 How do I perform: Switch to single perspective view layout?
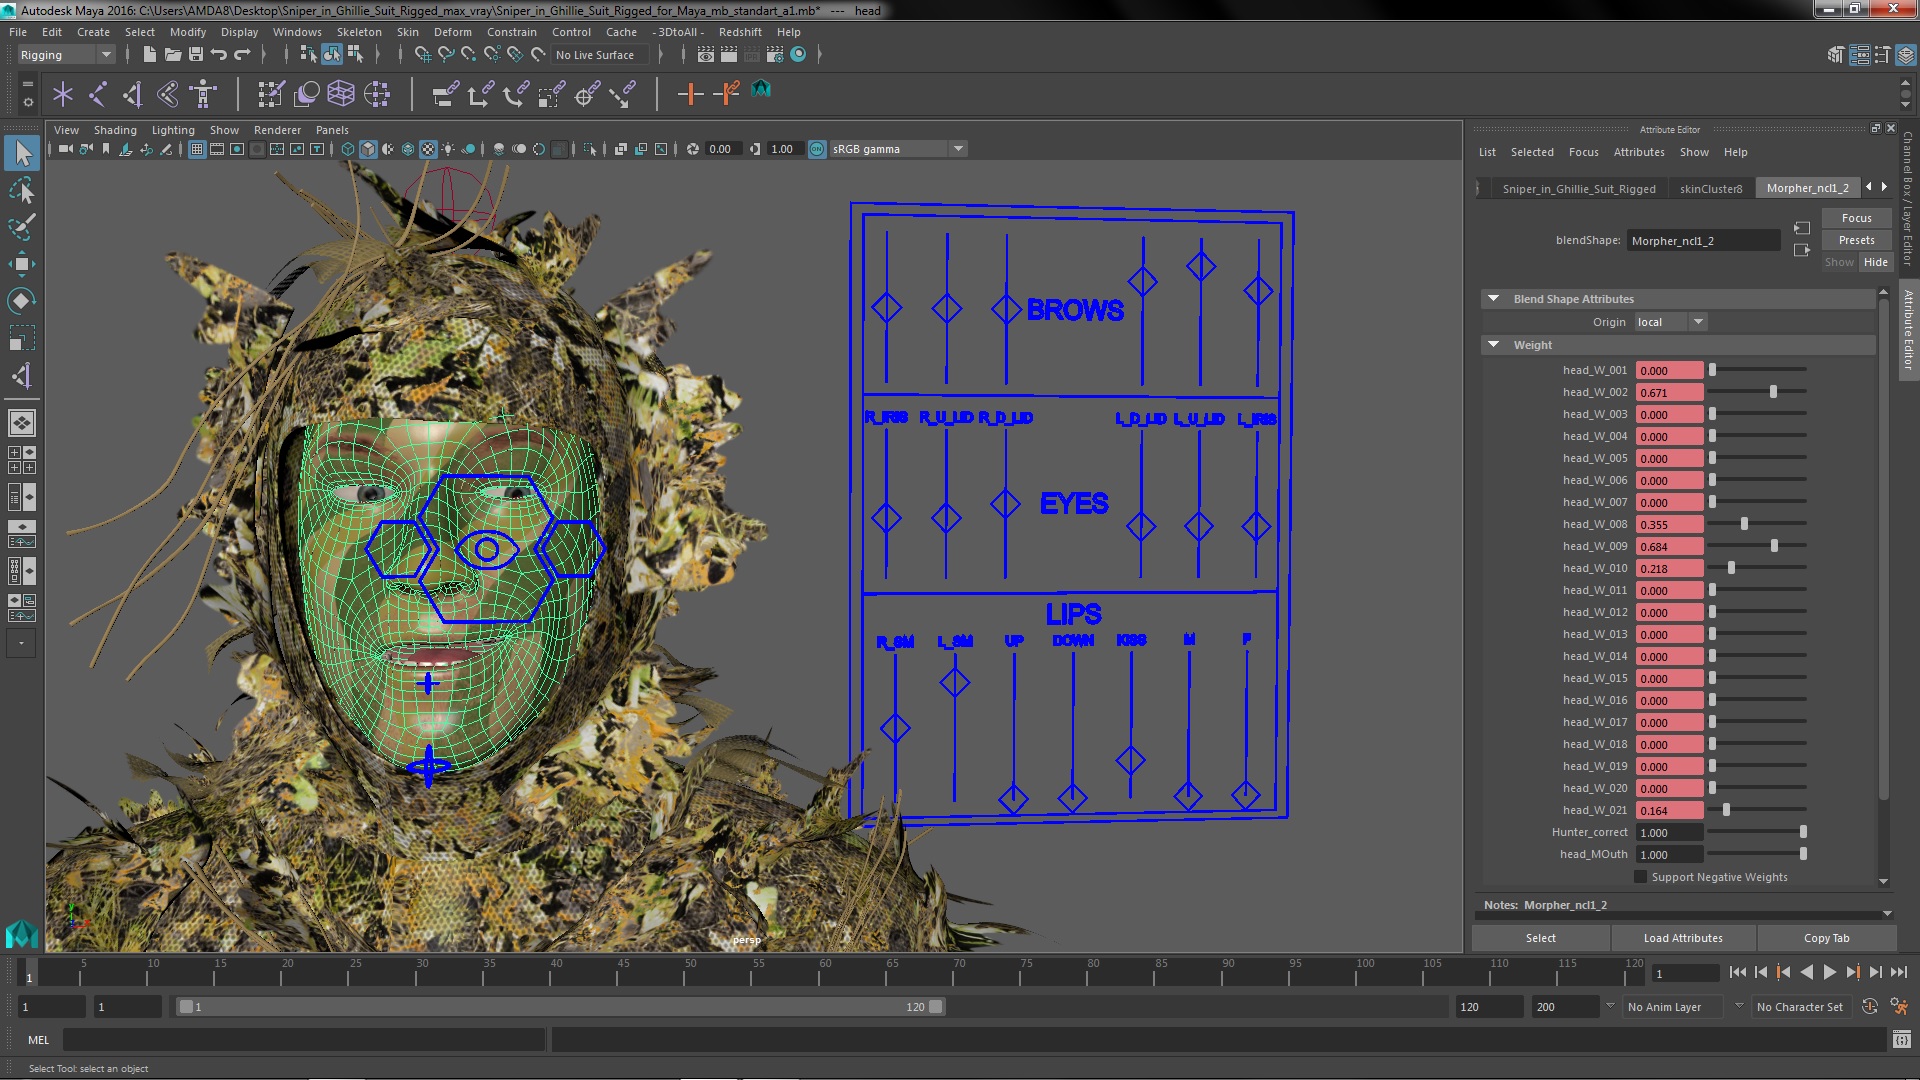(22, 423)
